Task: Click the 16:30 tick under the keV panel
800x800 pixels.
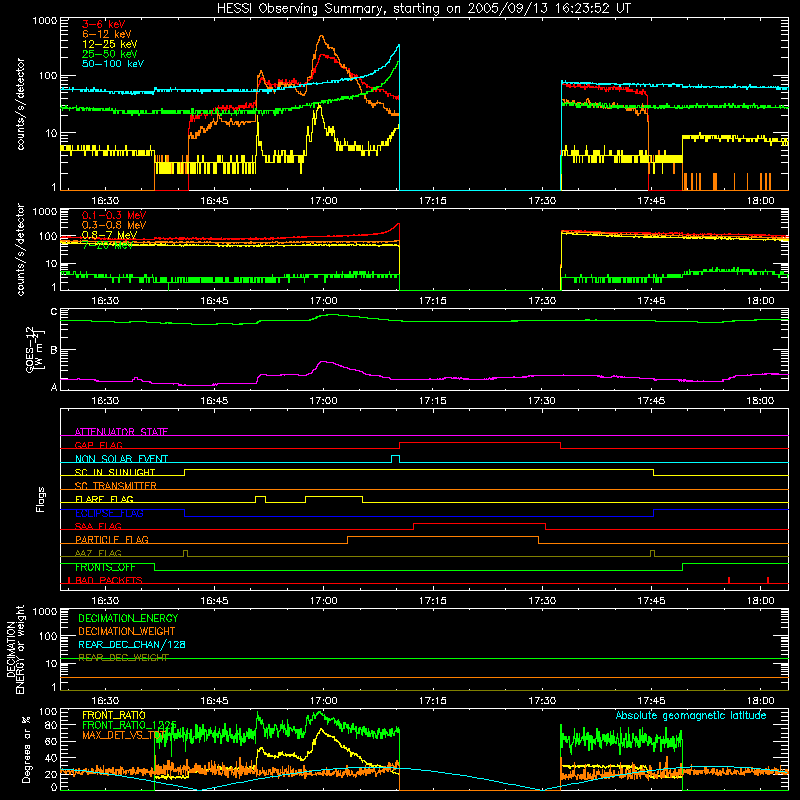Action: click(x=105, y=201)
